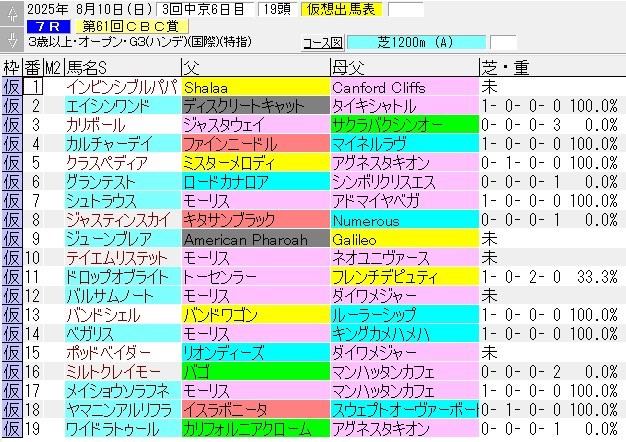The height and width of the screenshot is (442, 626).
Task: Click damsire cell タイキシャトル
Action: point(404,106)
